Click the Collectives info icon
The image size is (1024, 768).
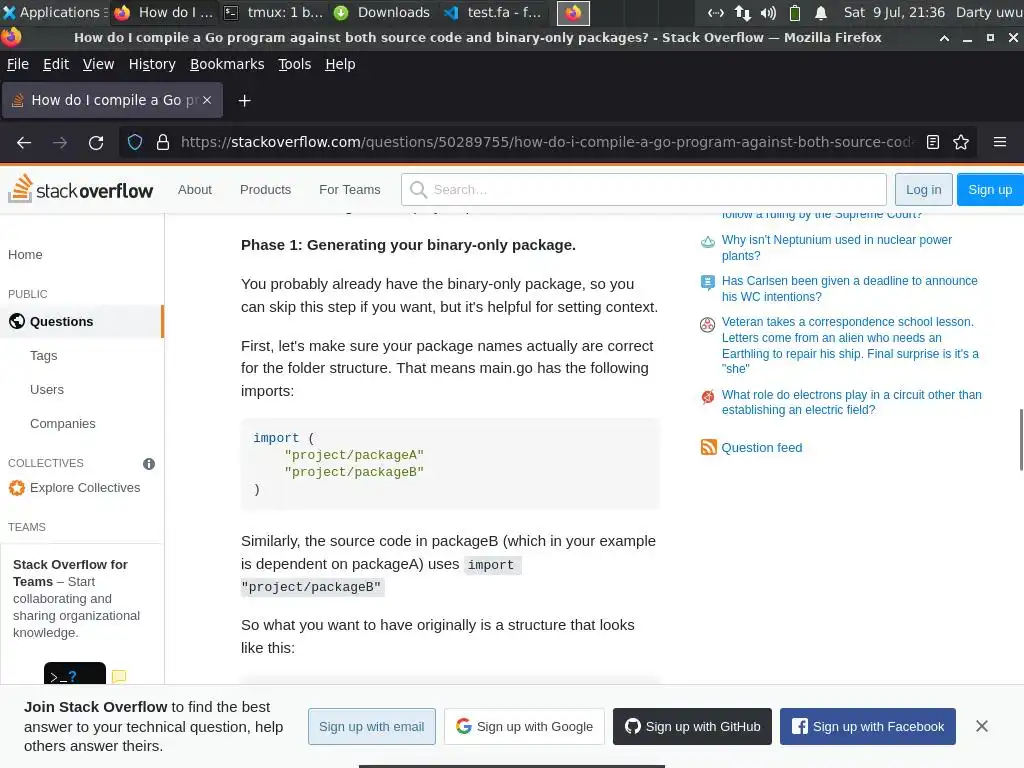[149, 464]
